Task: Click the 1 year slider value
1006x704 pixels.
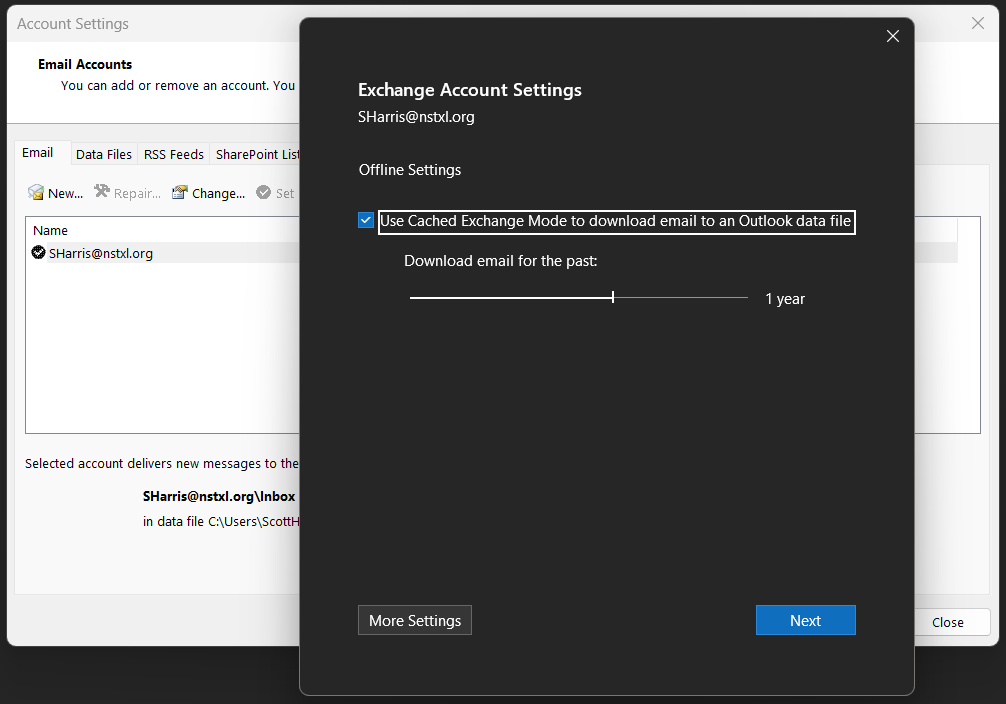Action: pos(785,299)
